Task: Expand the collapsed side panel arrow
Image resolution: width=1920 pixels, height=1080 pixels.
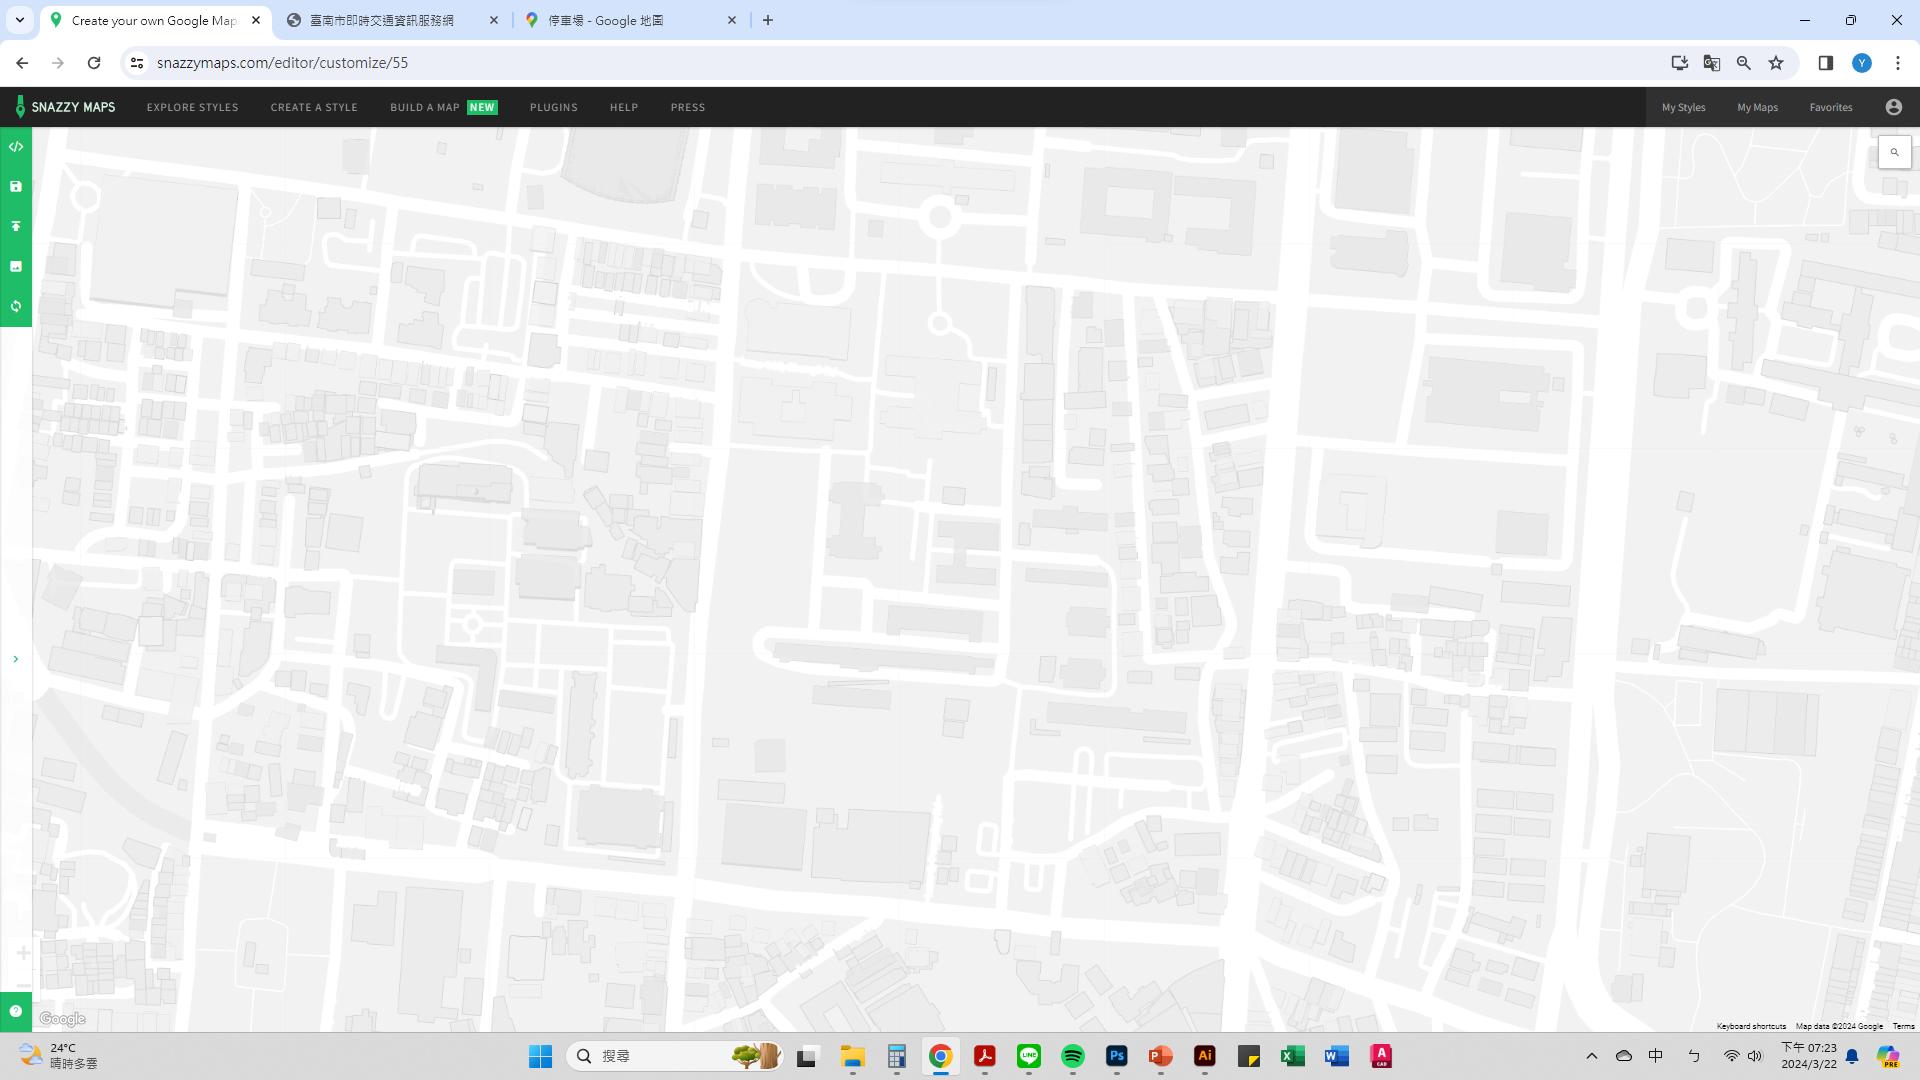Action: [15, 659]
